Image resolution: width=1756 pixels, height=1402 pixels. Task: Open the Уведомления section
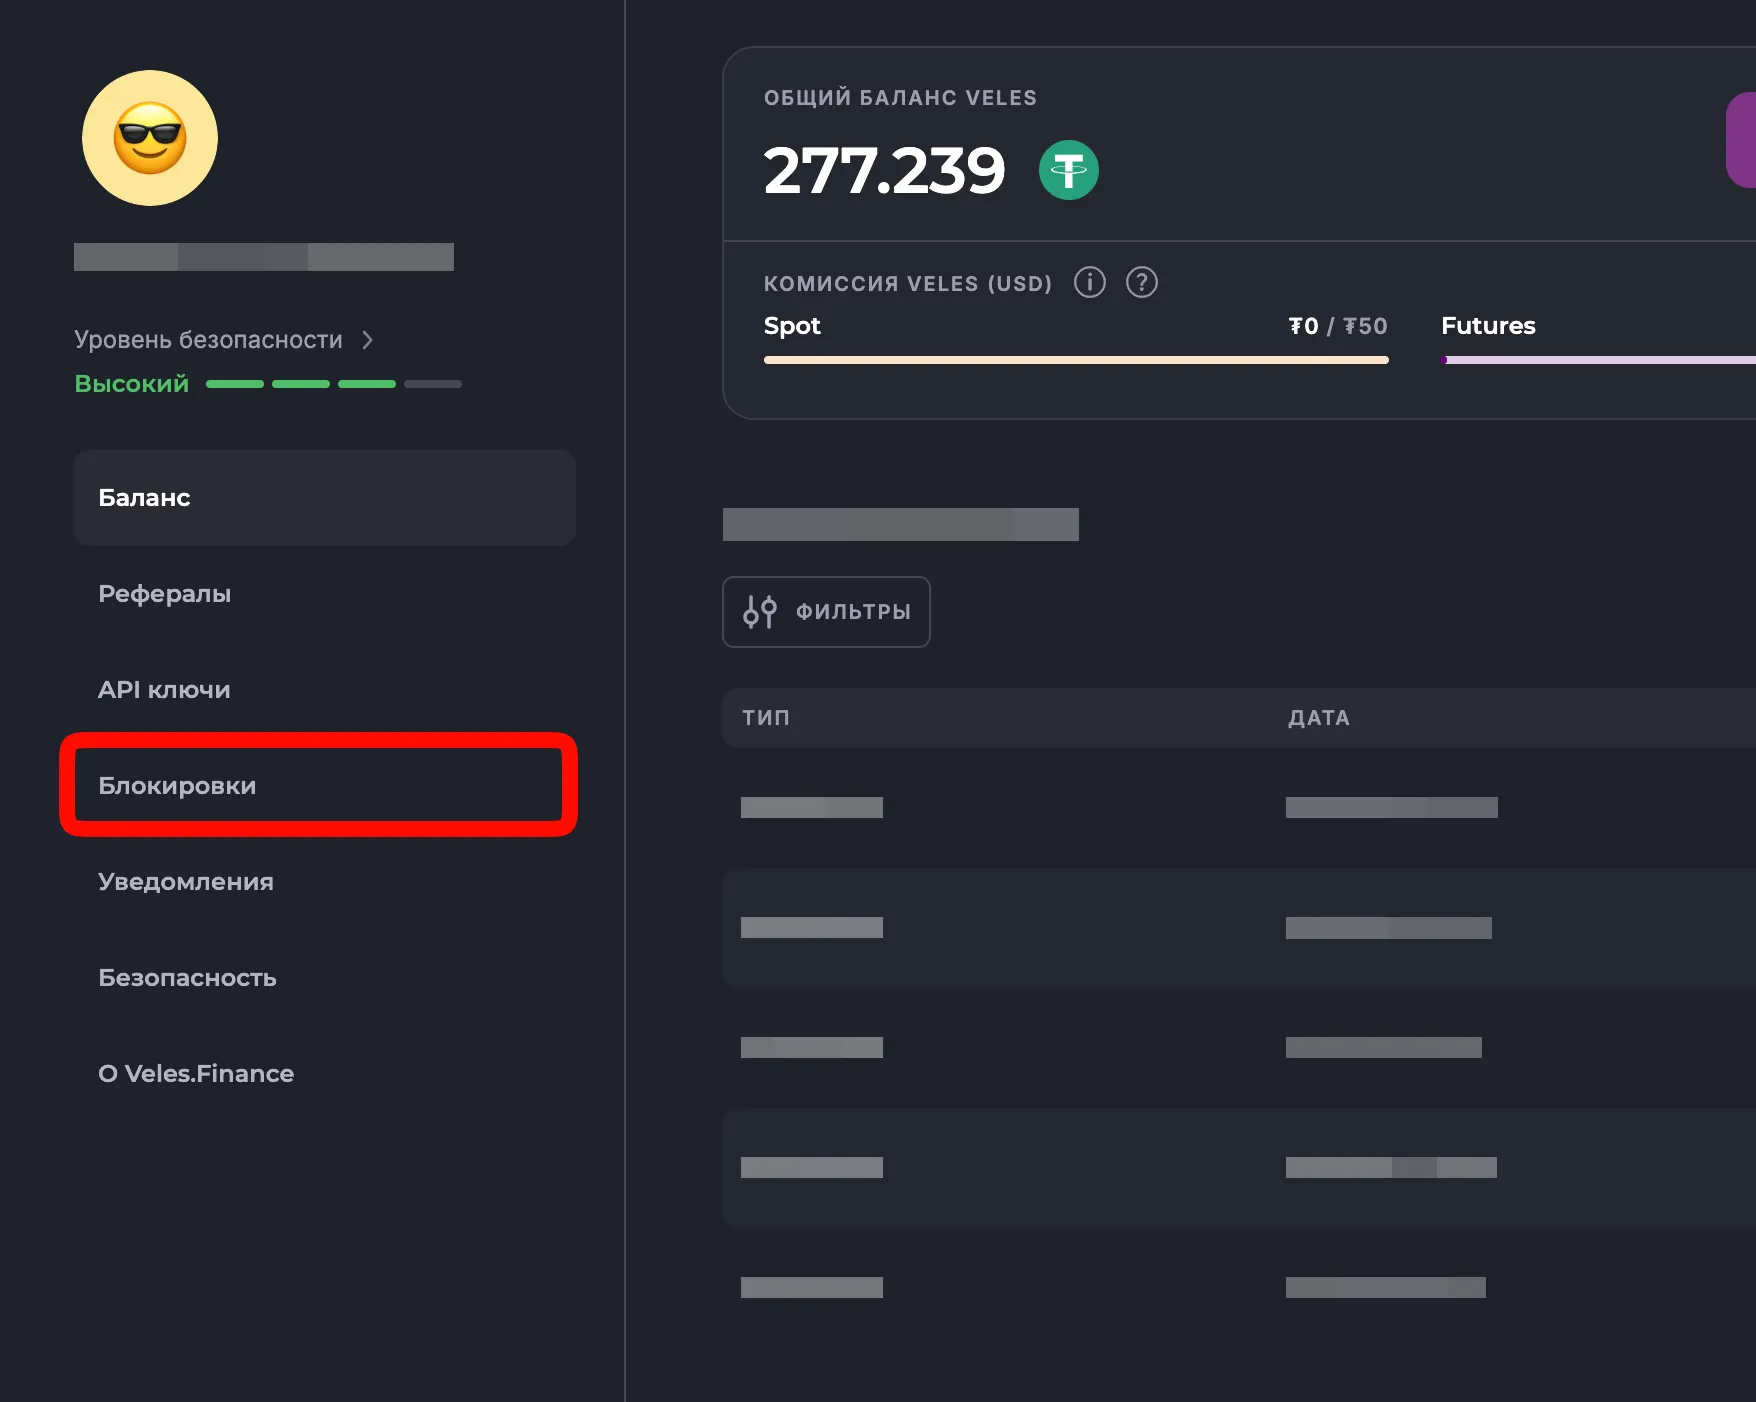(186, 882)
